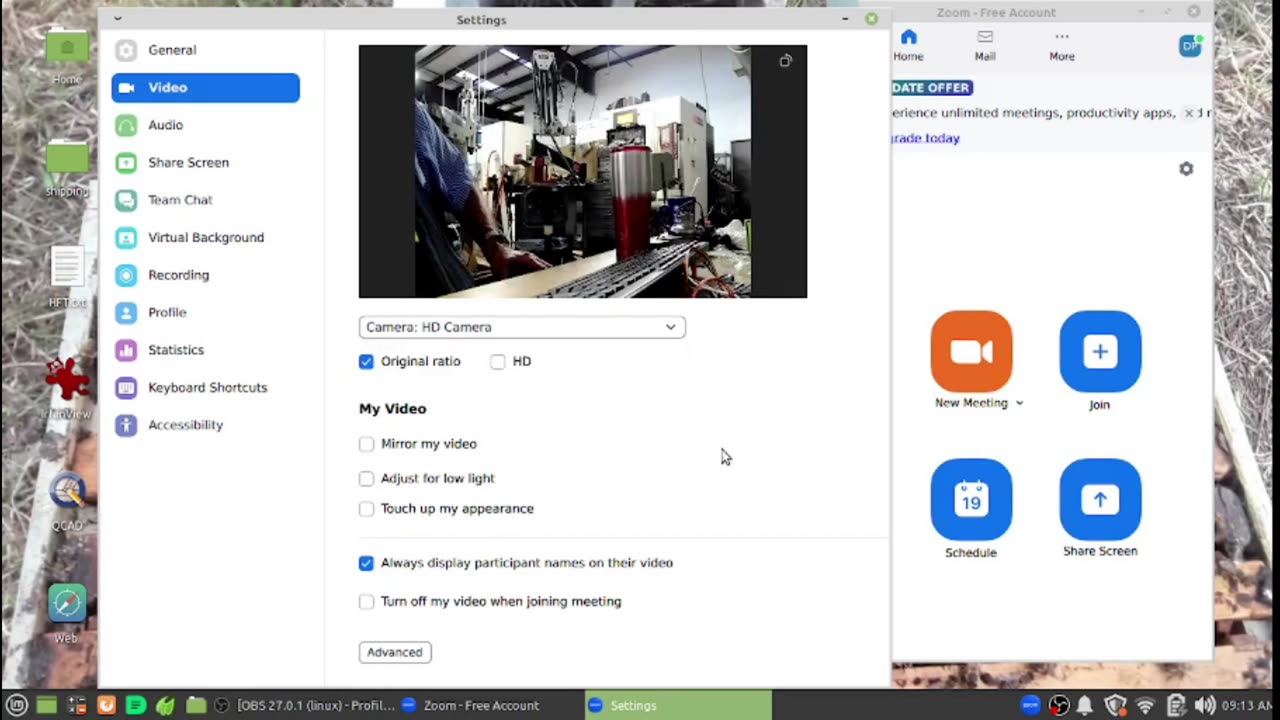This screenshot has width=1280, height=720.
Task: Open the Mail tab in Zoom window
Action: click(x=985, y=46)
